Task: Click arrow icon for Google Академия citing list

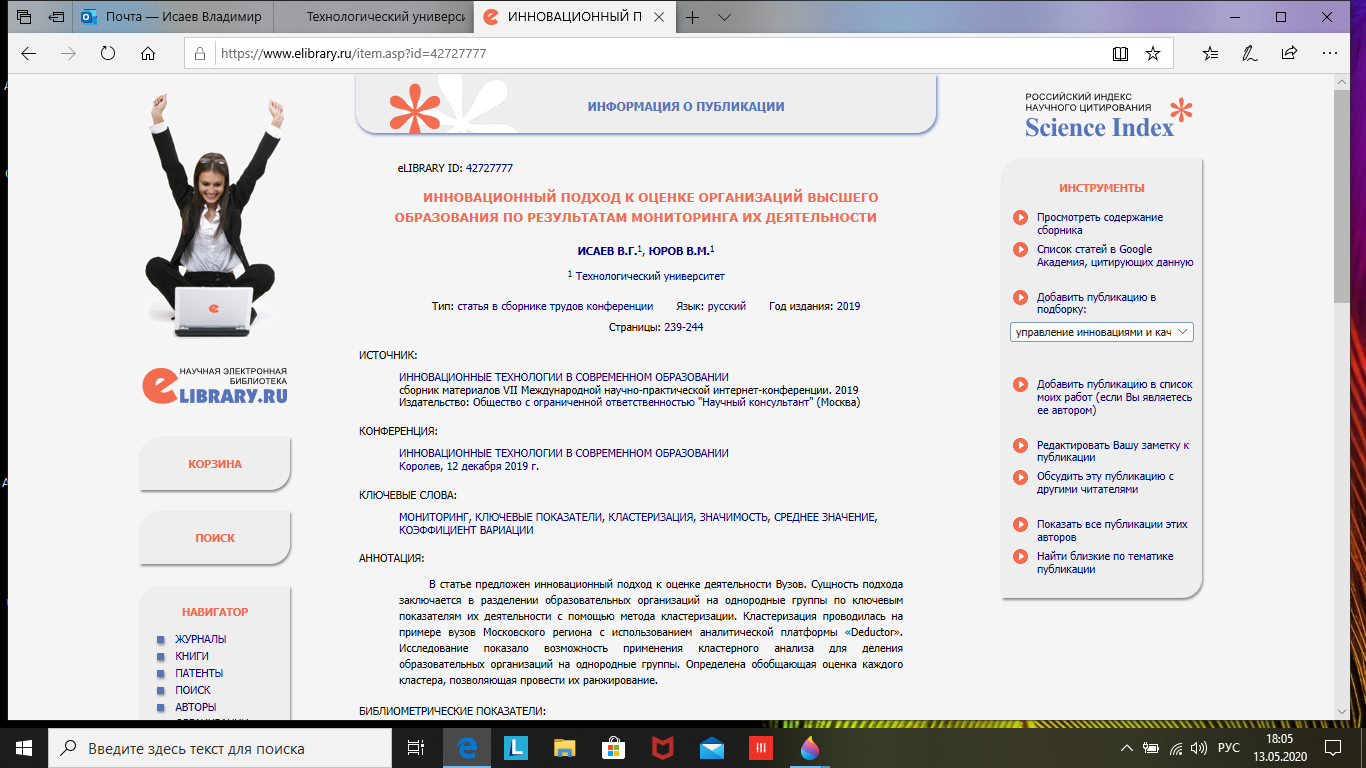Action: click(1020, 249)
